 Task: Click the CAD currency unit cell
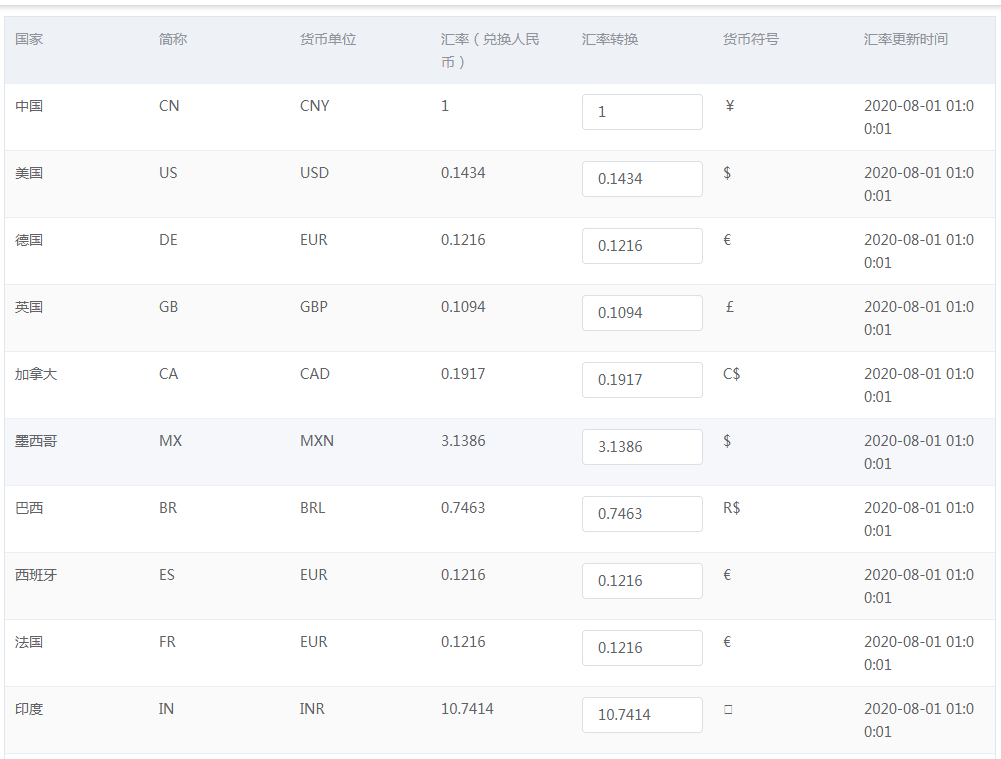pyautogui.click(x=315, y=374)
